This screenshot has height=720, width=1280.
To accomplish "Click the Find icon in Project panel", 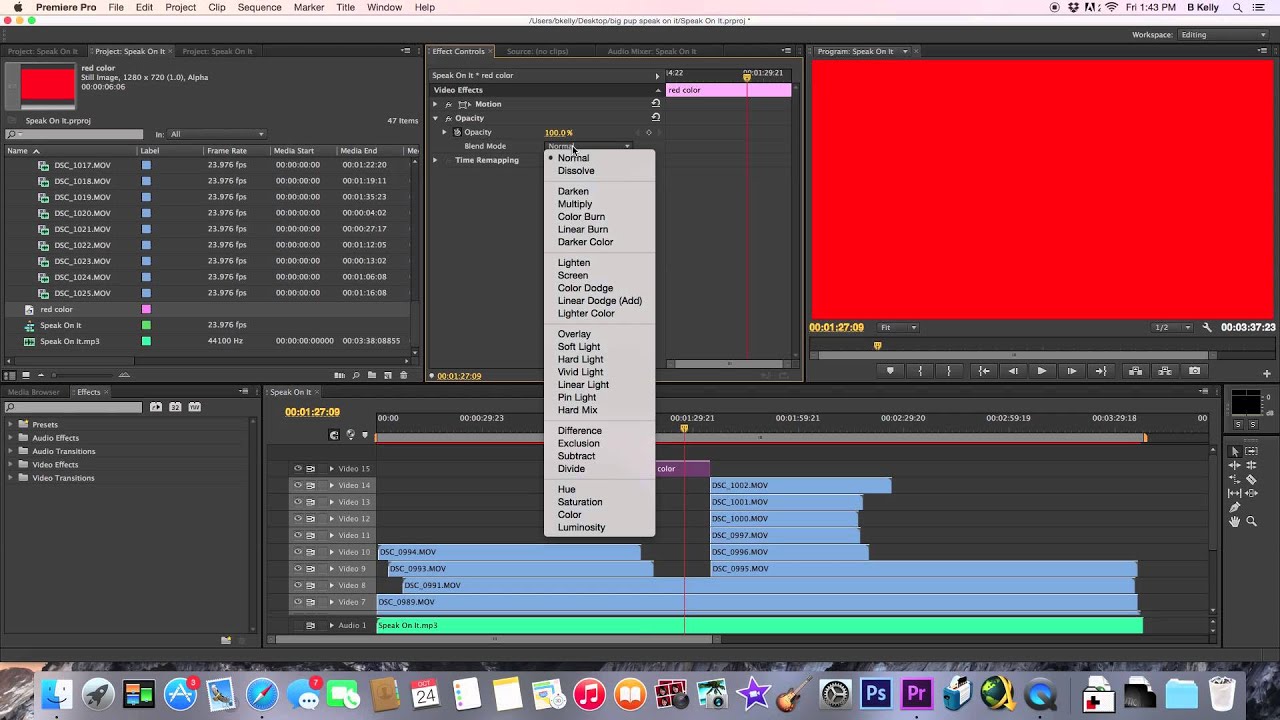I will pos(355,375).
